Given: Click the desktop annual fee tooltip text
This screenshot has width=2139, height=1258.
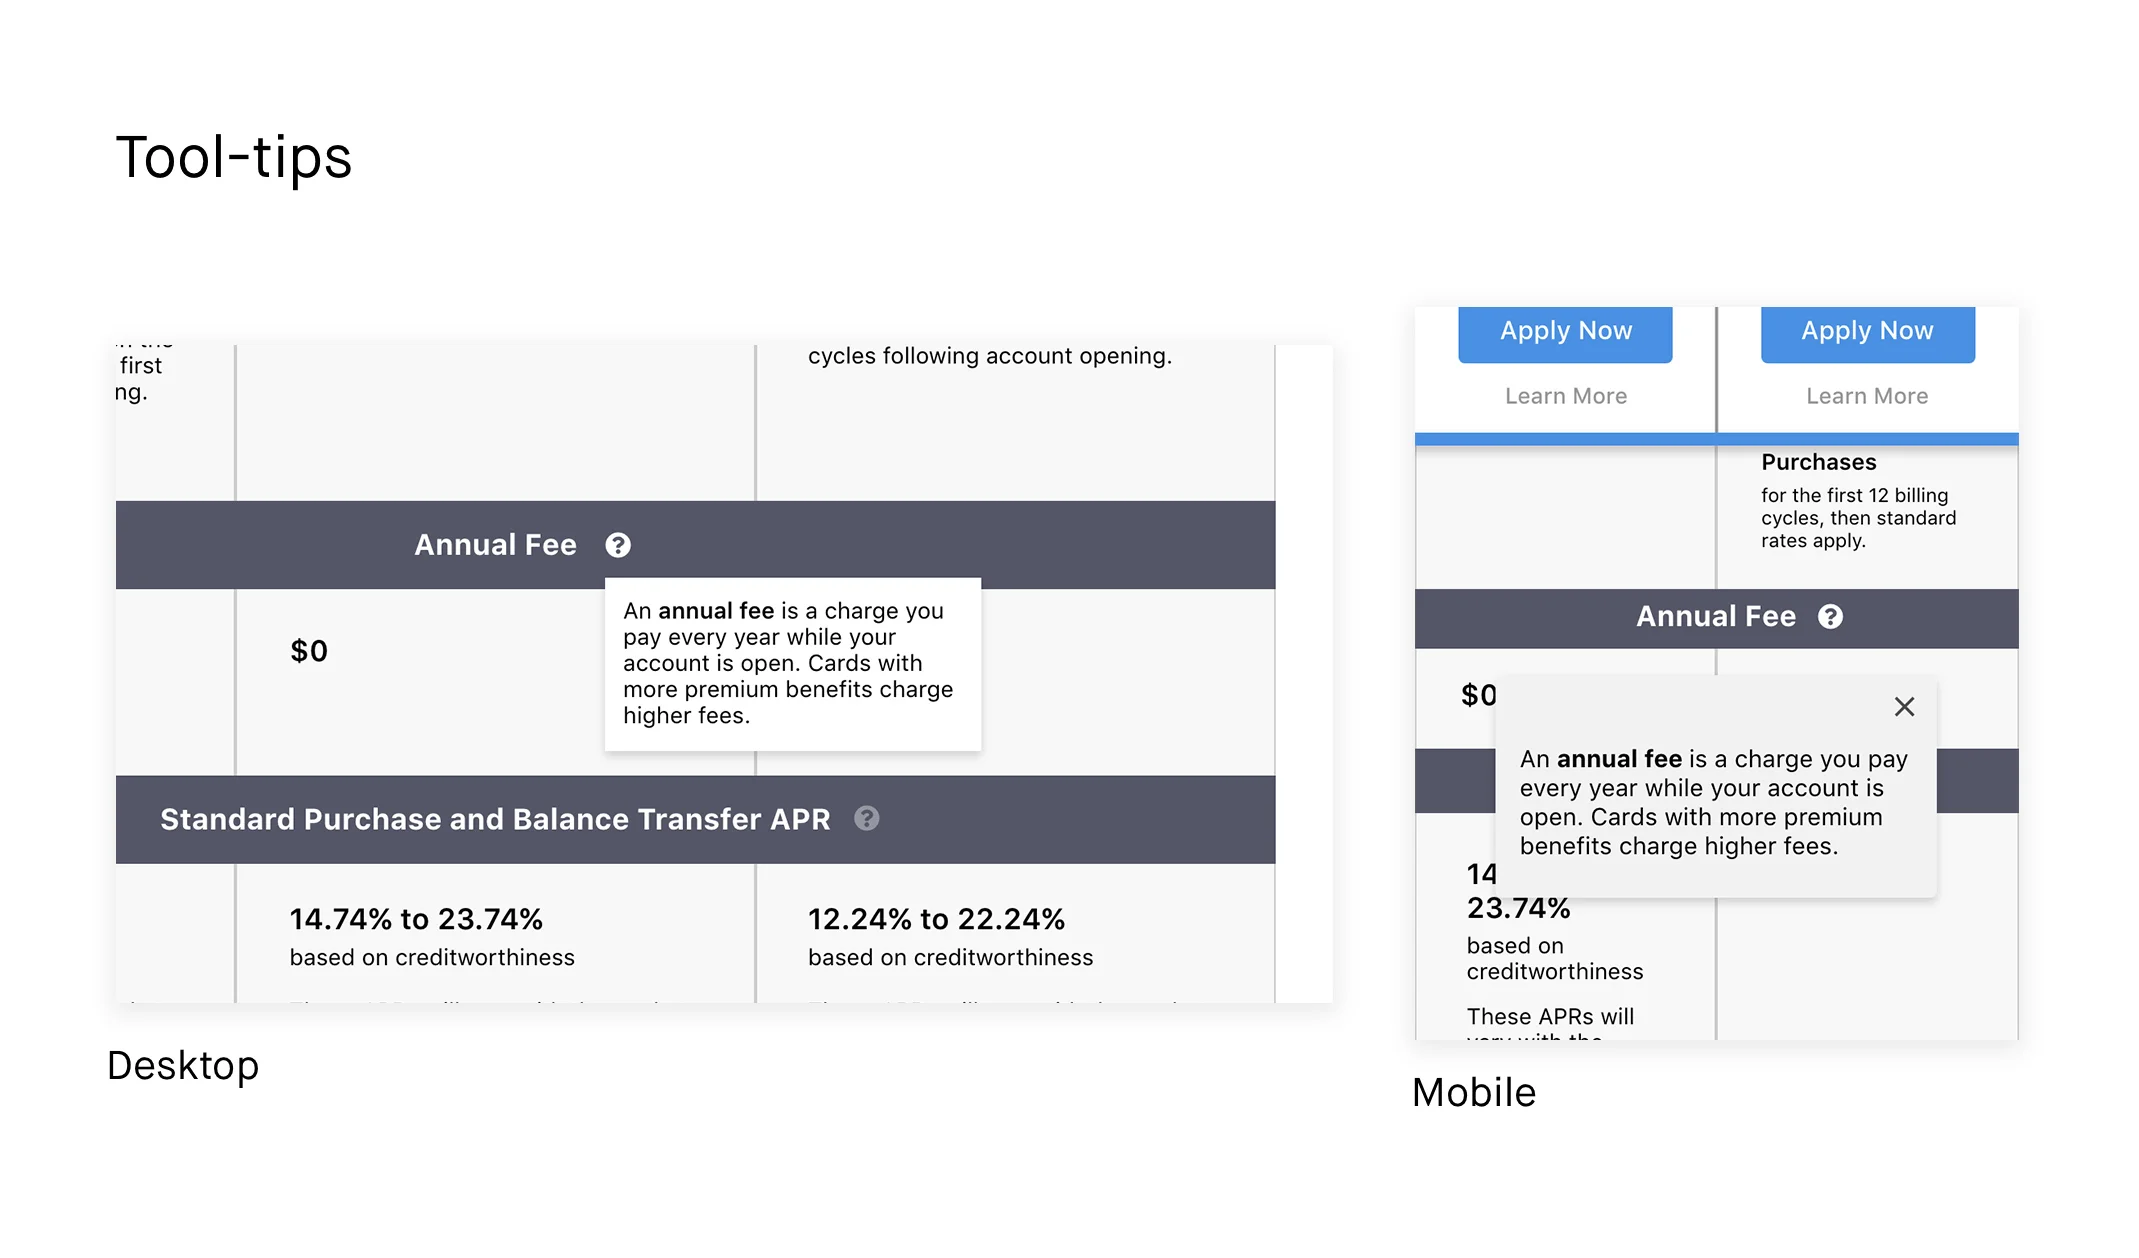Looking at the screenshot, I should [x=787, y=663].
